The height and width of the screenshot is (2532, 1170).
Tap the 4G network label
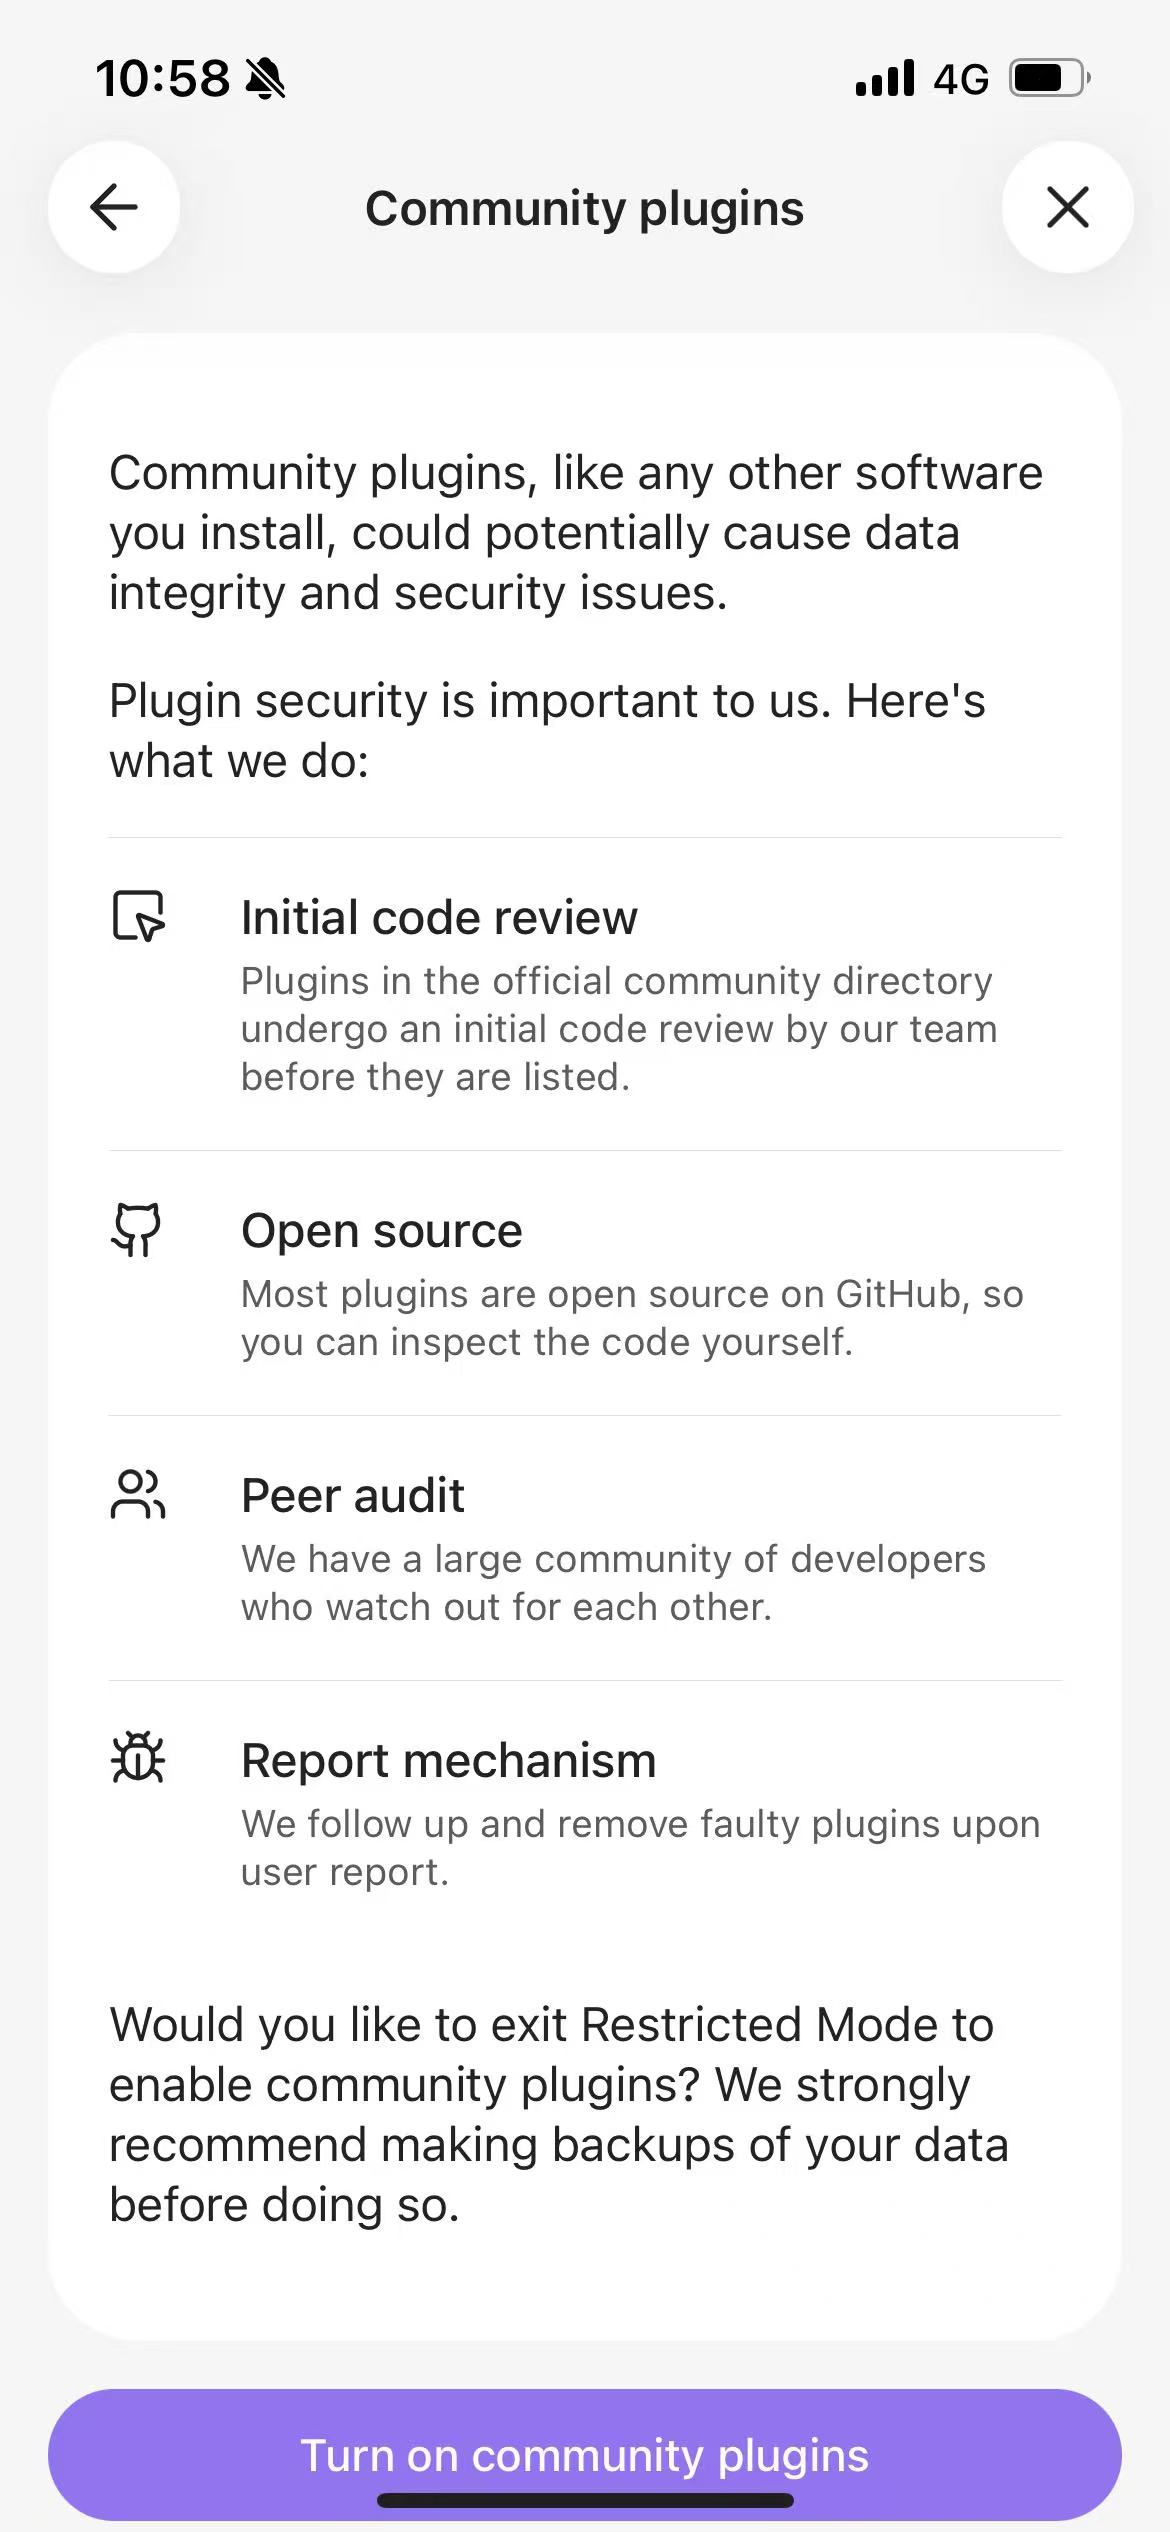click(961, 78)
